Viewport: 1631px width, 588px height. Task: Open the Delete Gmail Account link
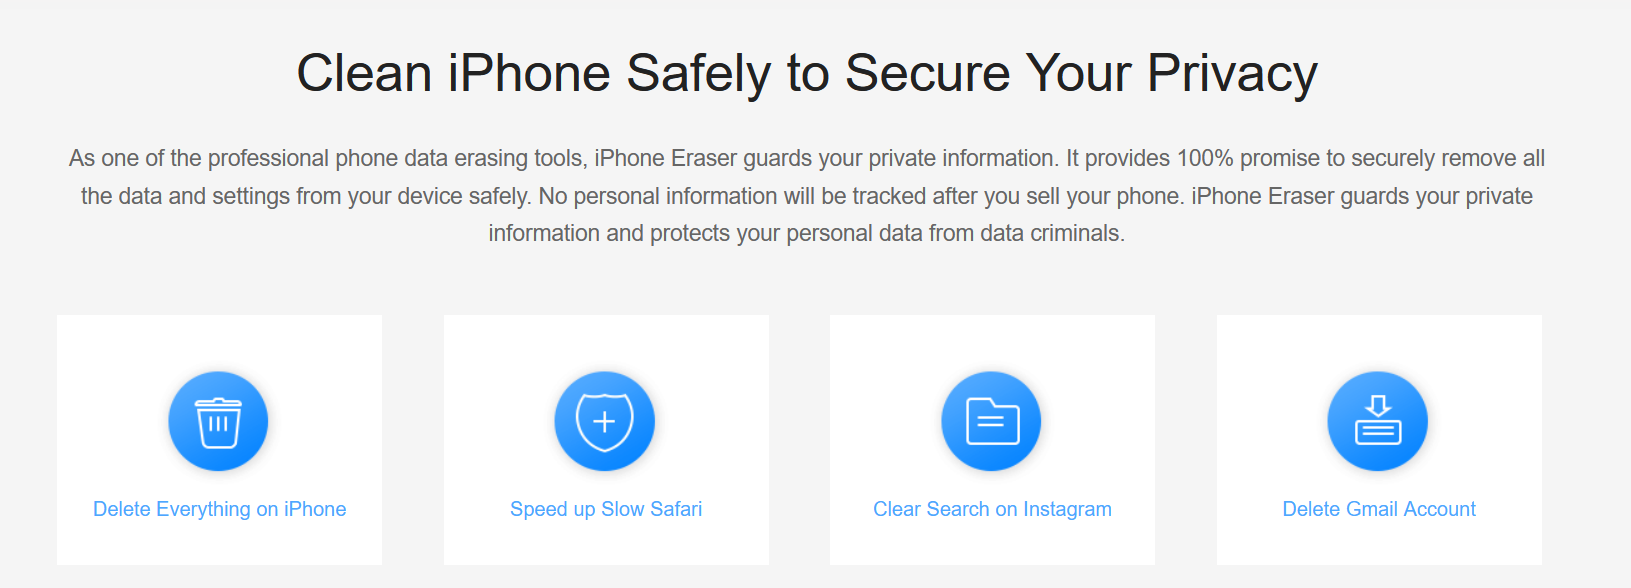point(1379,509)
